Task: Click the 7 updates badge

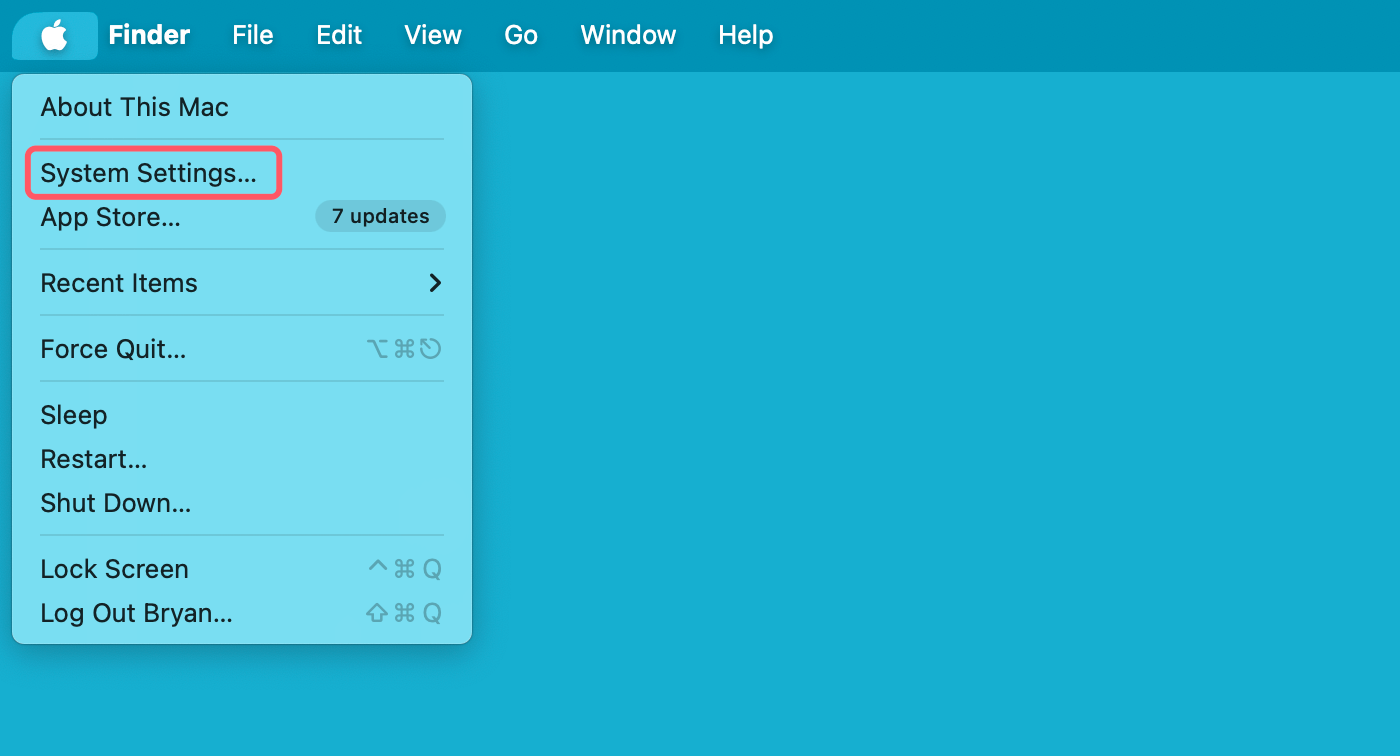Action: pos(380,216)
